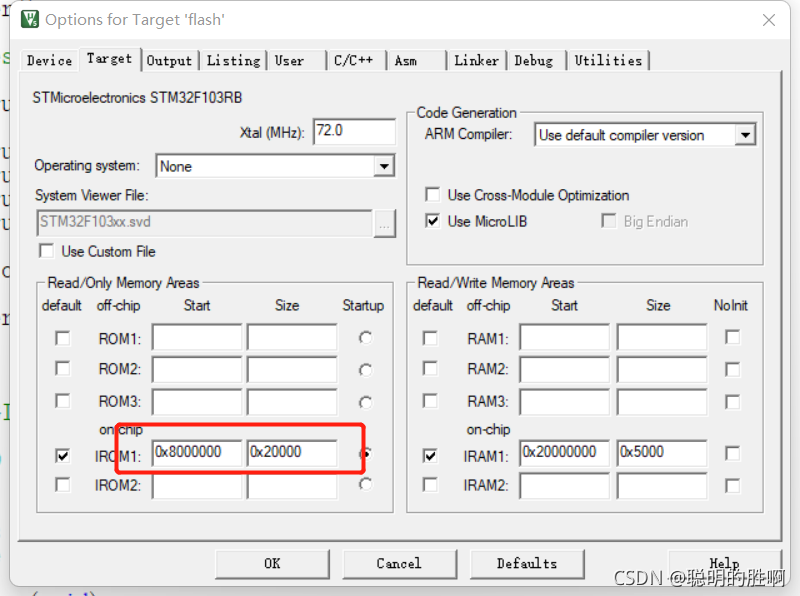Viewport: 800px width, 596px height.
Task: Select ROM1 Startup radio button
Action: (x=365, y=338)
